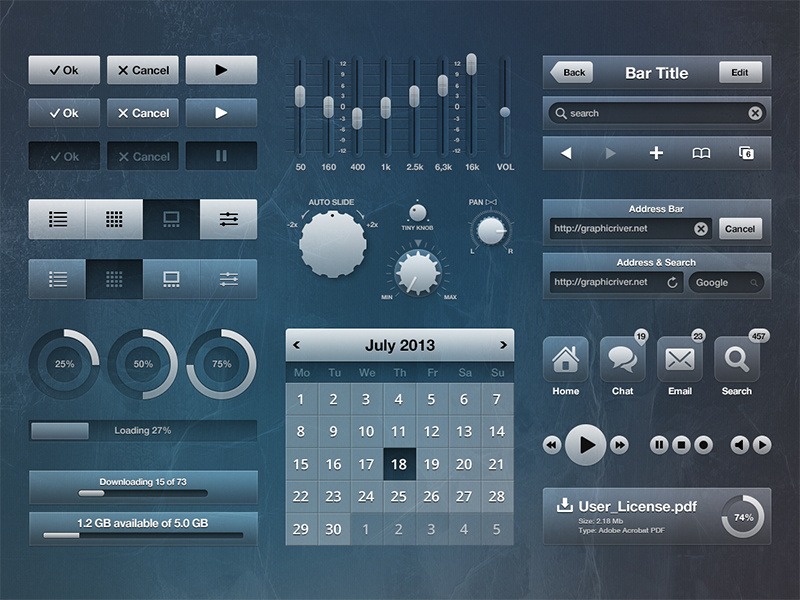
Task: Click the rewind button in media player
Action: pyautogui.click(x=552, y=445)
